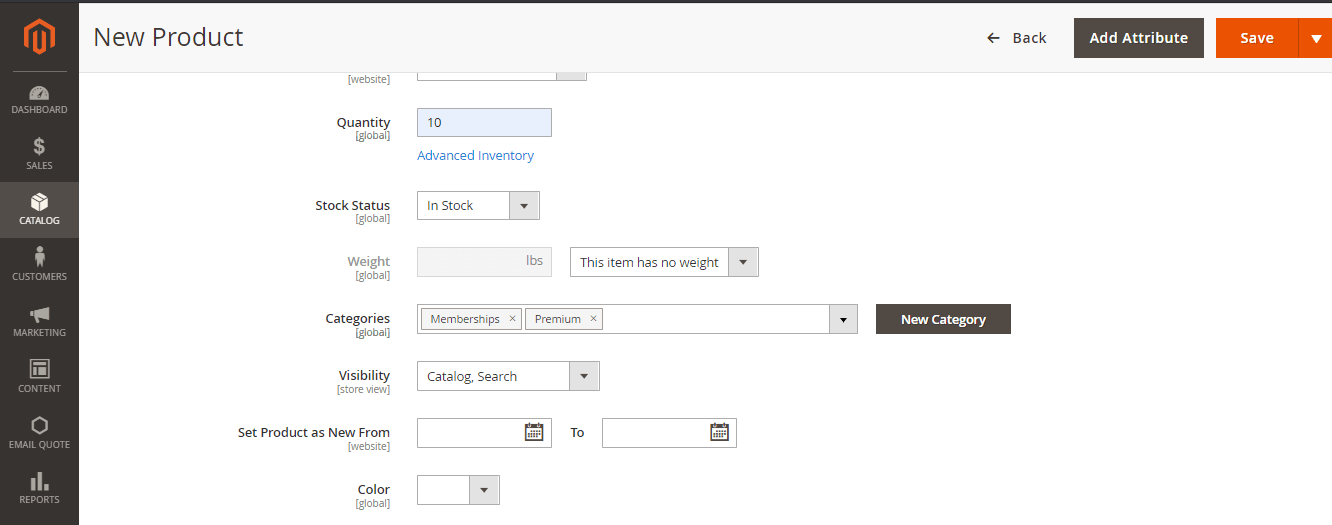The image size is (1332, 525).
Task: Click the Visibility label
Action: [364, 375]
